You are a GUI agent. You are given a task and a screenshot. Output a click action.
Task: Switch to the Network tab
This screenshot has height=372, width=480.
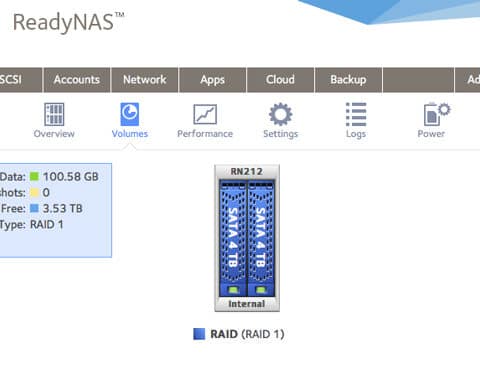point(145,80)
